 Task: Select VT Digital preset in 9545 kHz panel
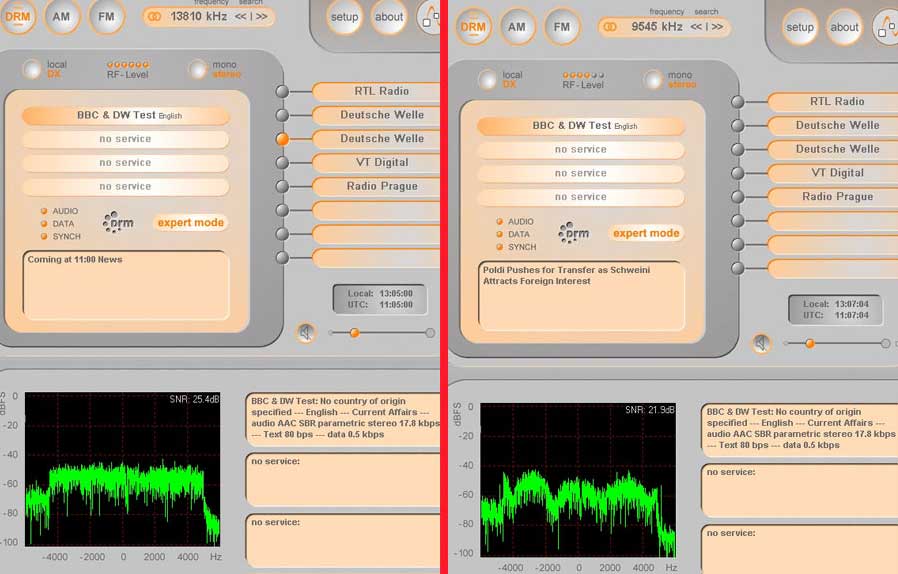coord(833,172)
